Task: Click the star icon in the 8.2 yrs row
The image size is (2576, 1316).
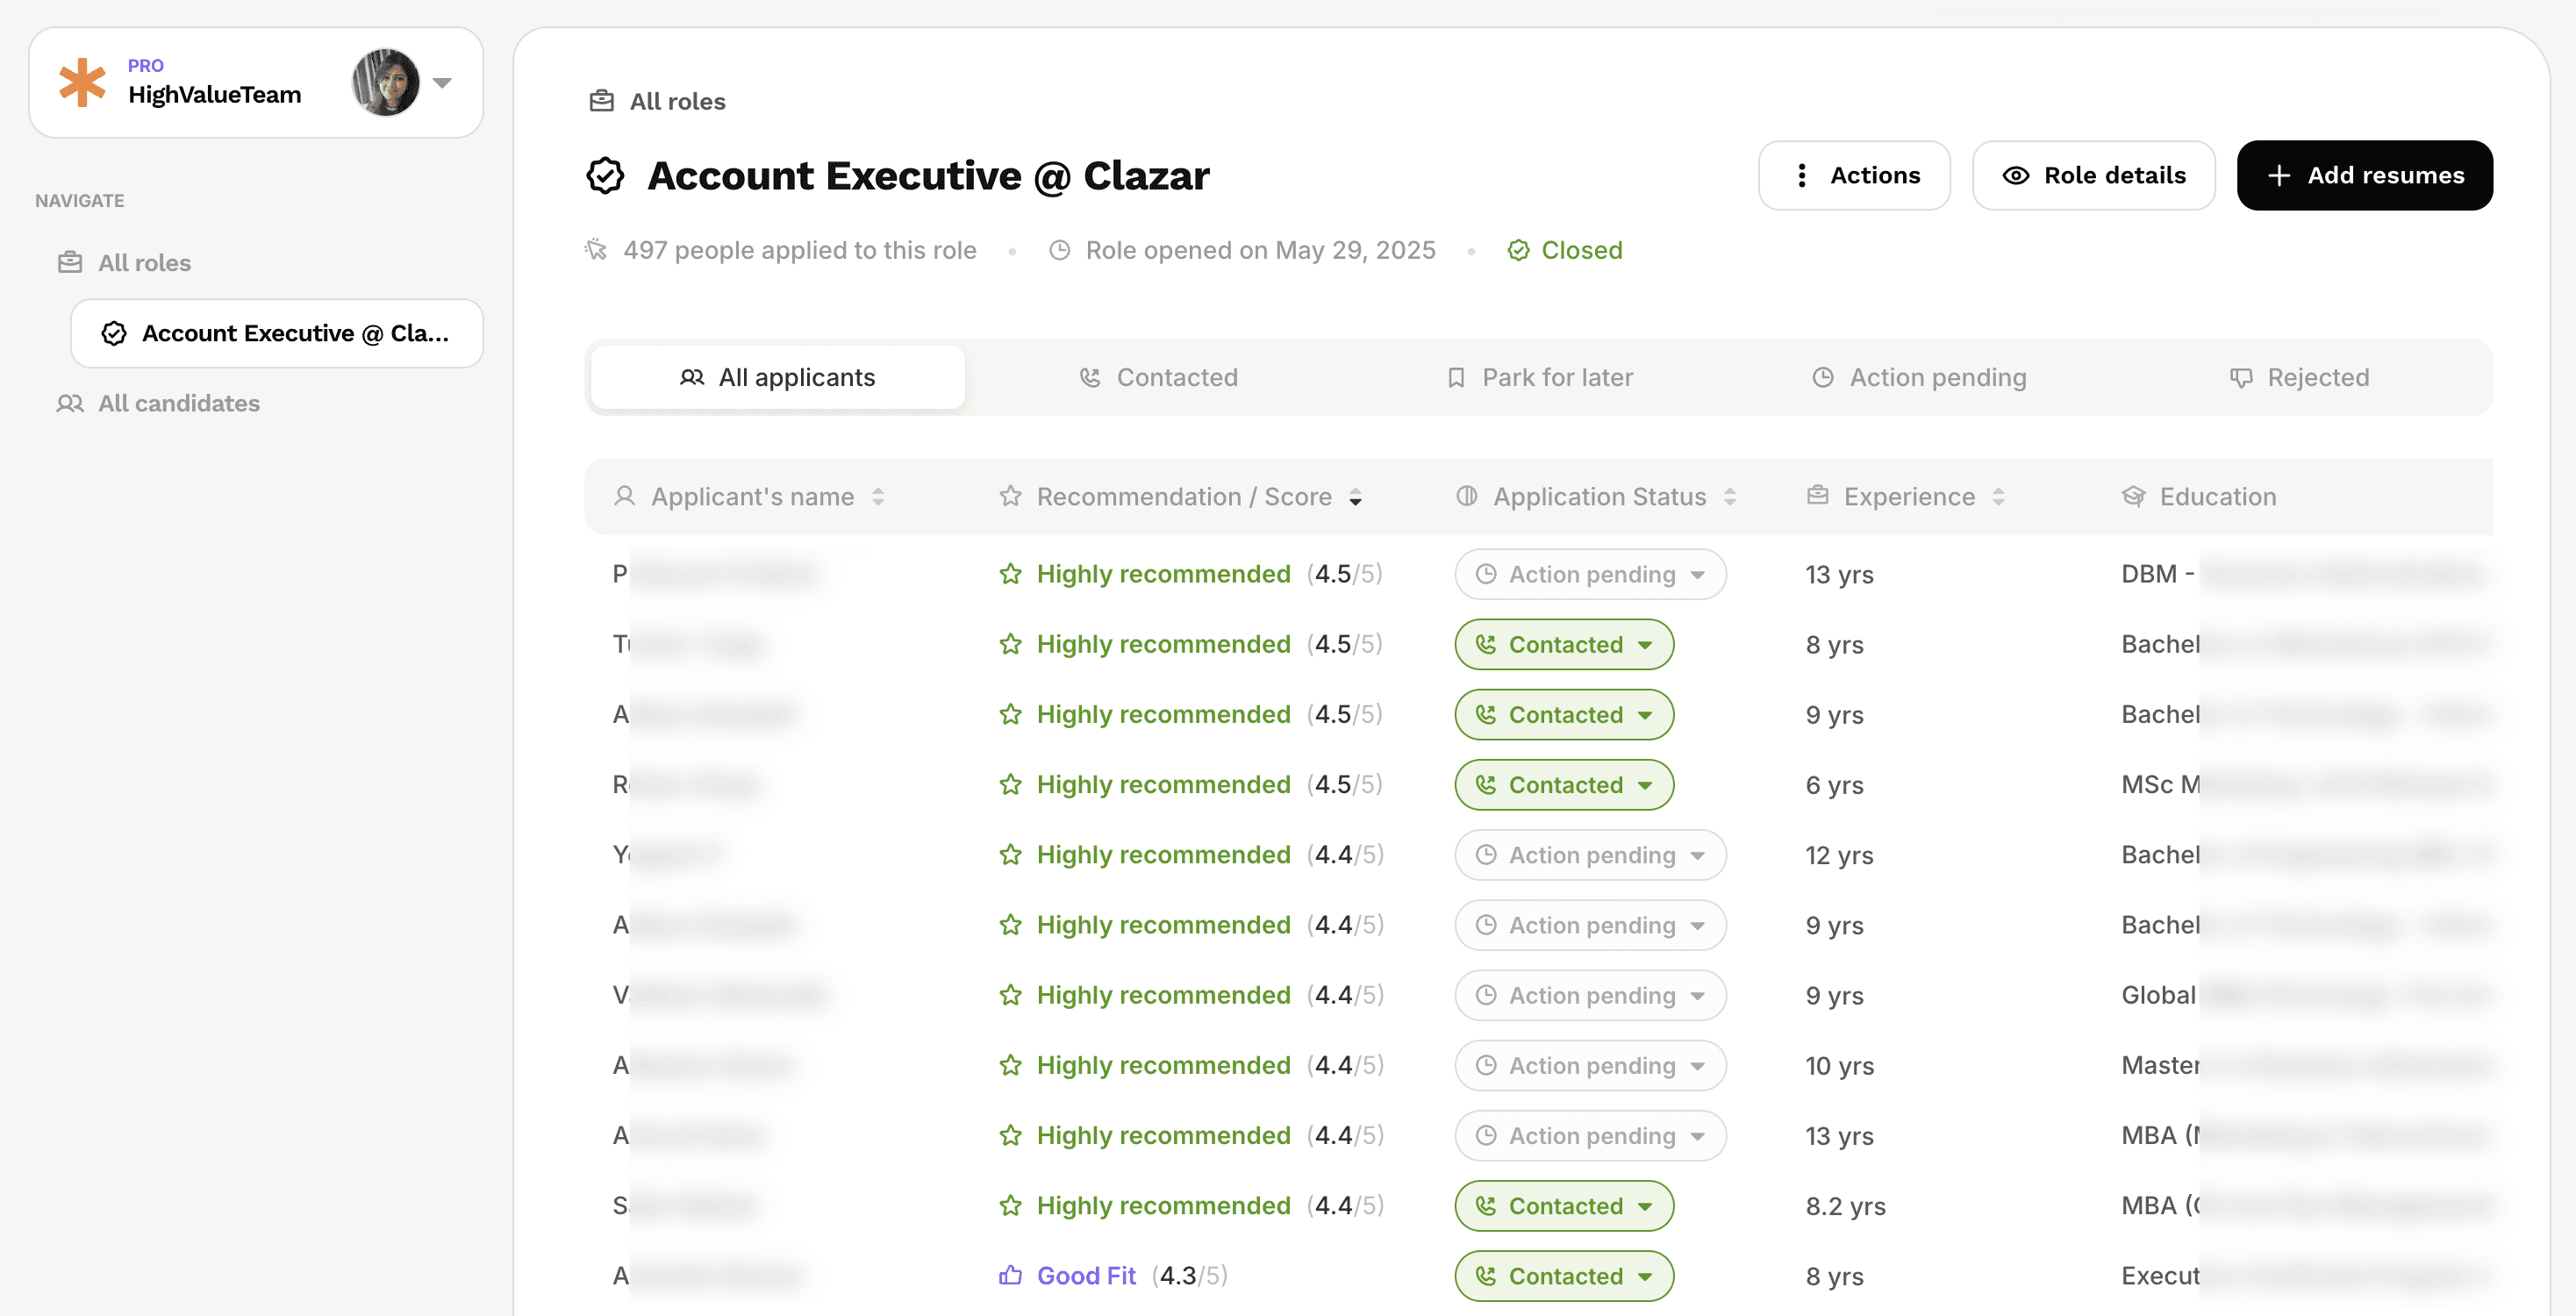Action: (x=1011, y=1206)
